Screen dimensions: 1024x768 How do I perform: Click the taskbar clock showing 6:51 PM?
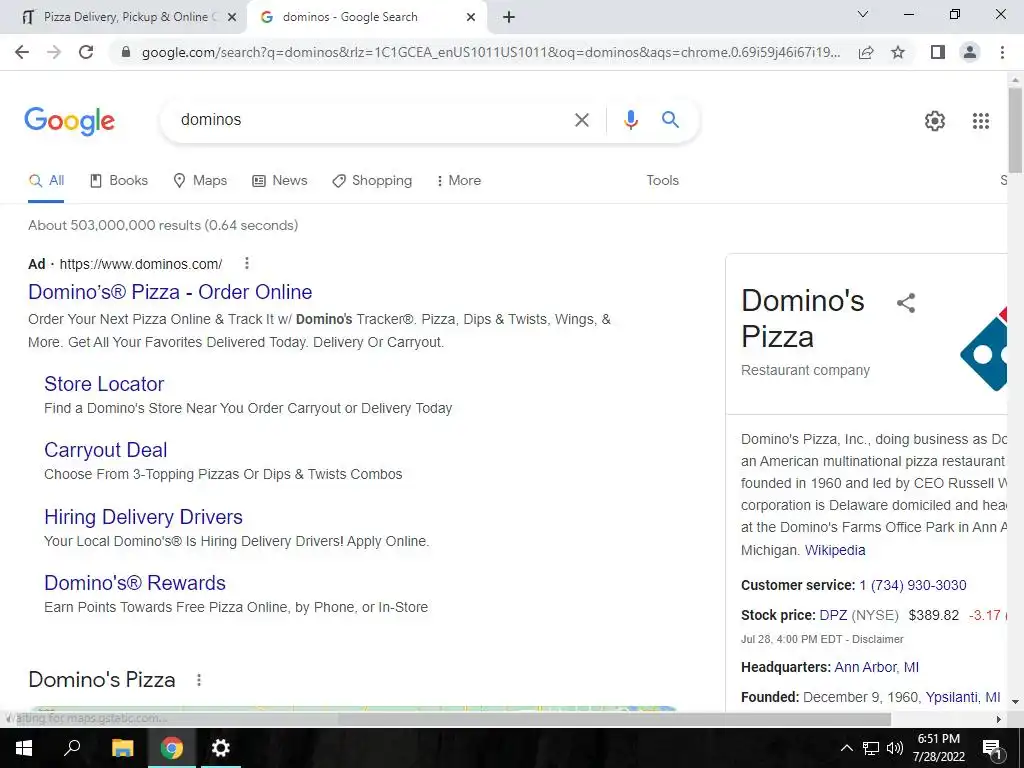tap(938, 748)
